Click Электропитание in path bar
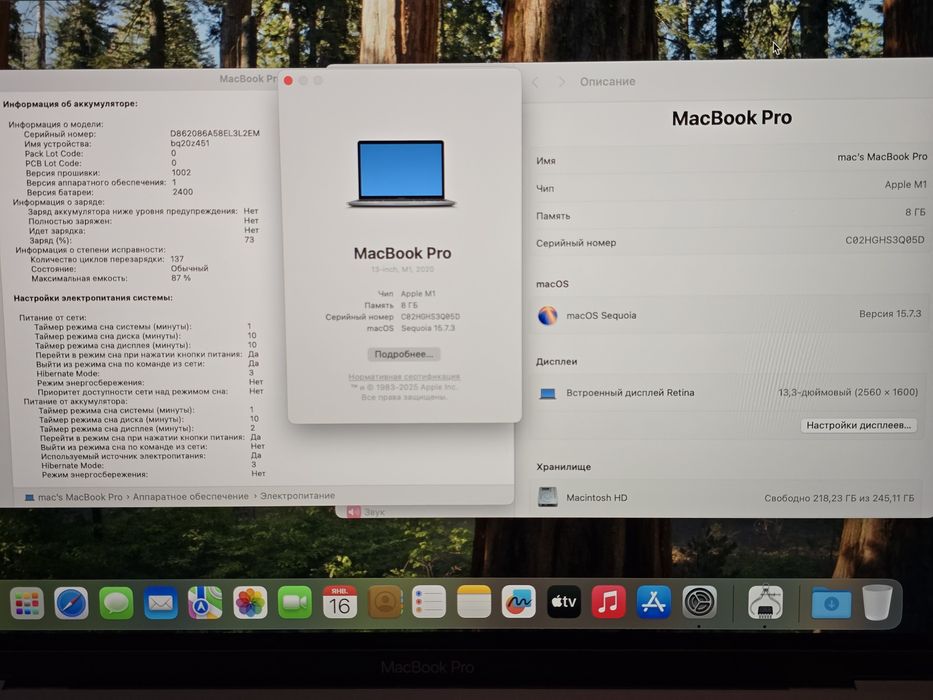Screen dimensions: 933x700 coord(297,495)
